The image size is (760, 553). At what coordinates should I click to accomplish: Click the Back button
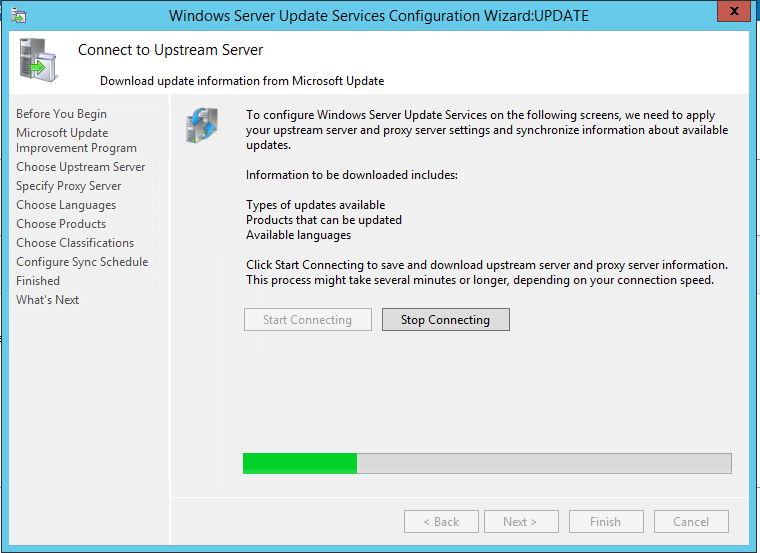click(x=441, y=521)
